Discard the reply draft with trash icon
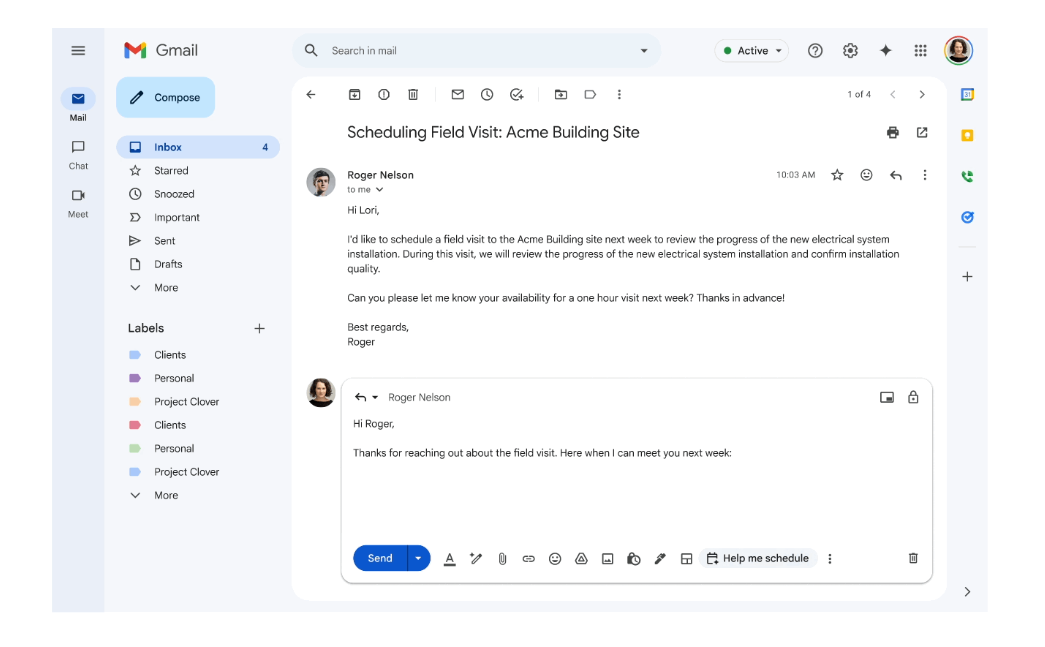The height and width of the screenshot is (647, 1045). pyautogui.click(x=912, y=558)
